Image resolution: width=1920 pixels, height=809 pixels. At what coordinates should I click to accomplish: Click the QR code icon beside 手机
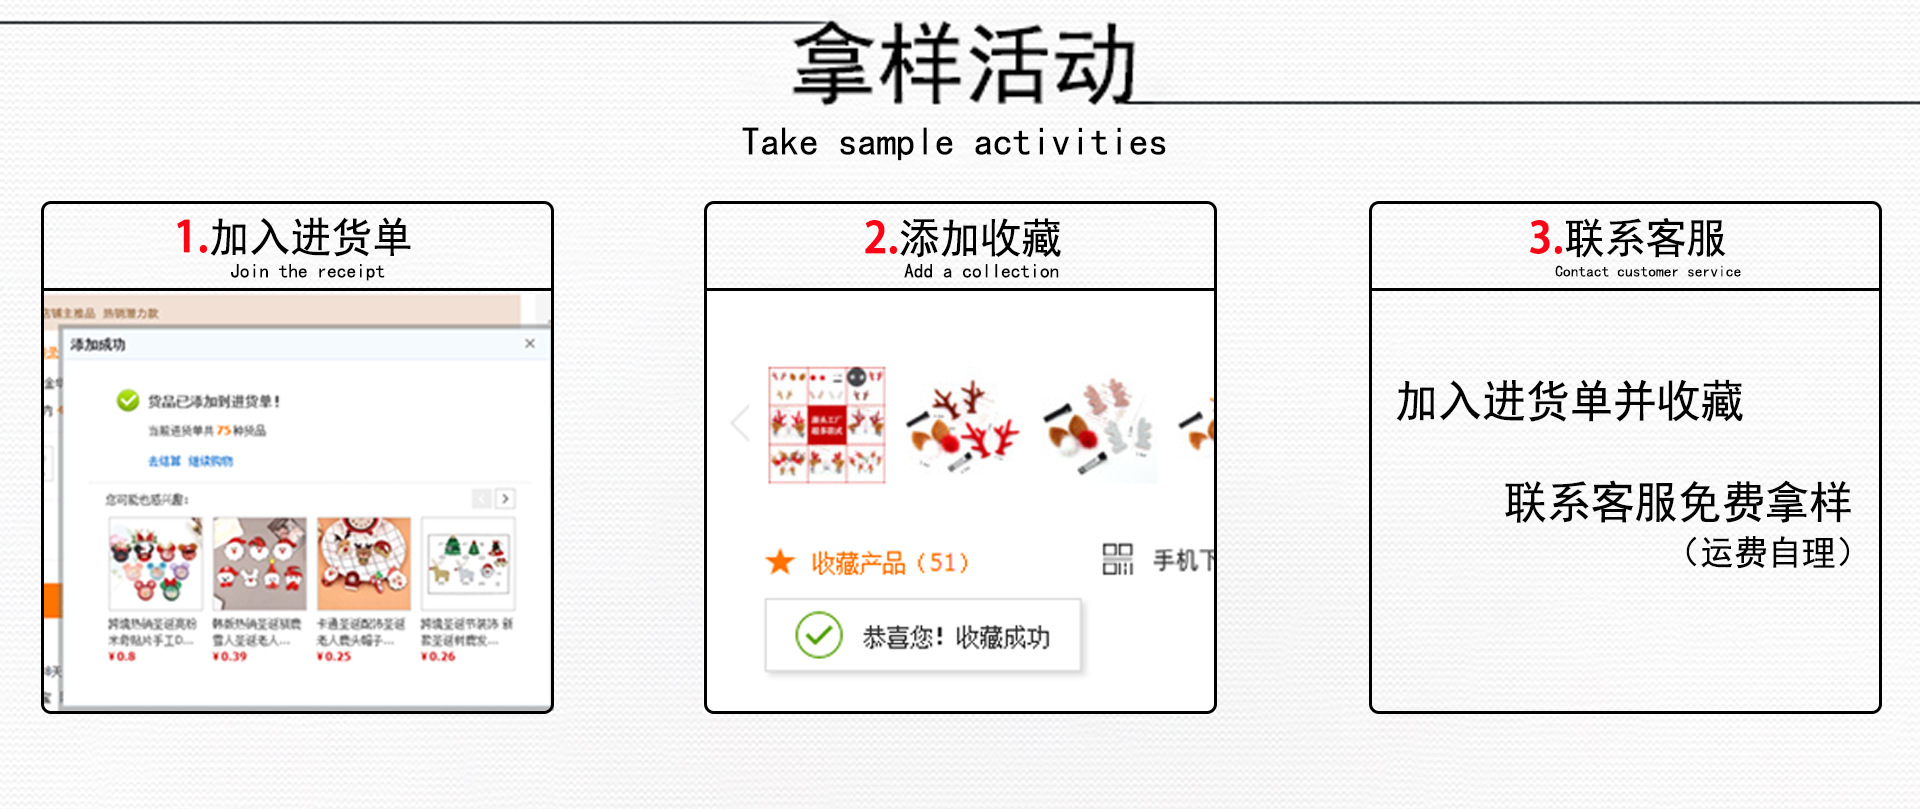[1118, 559]
